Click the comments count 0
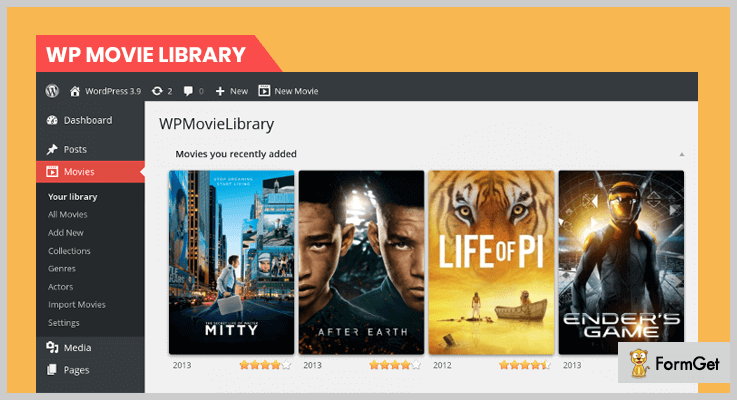737x400 pixels. coord(201,91)
